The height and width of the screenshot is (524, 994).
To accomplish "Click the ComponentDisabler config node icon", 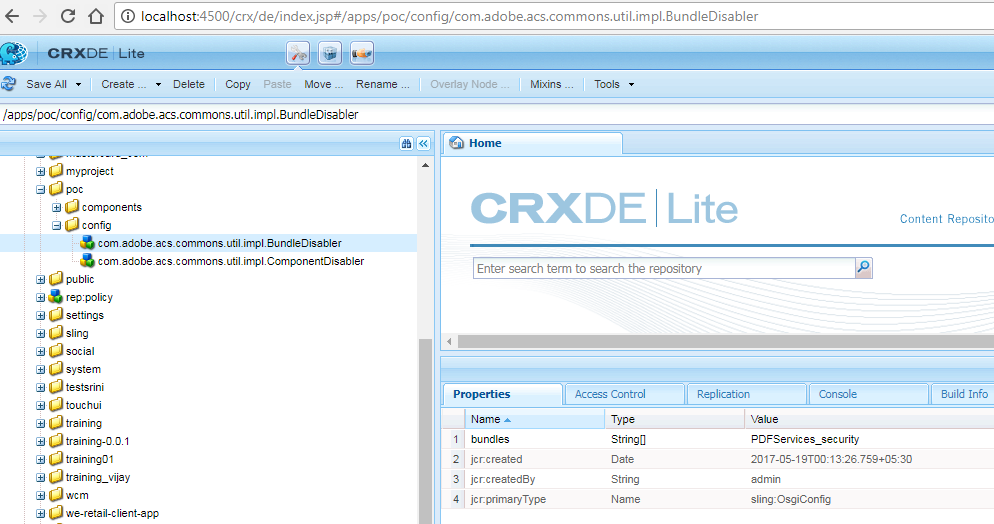I will 87,261.
